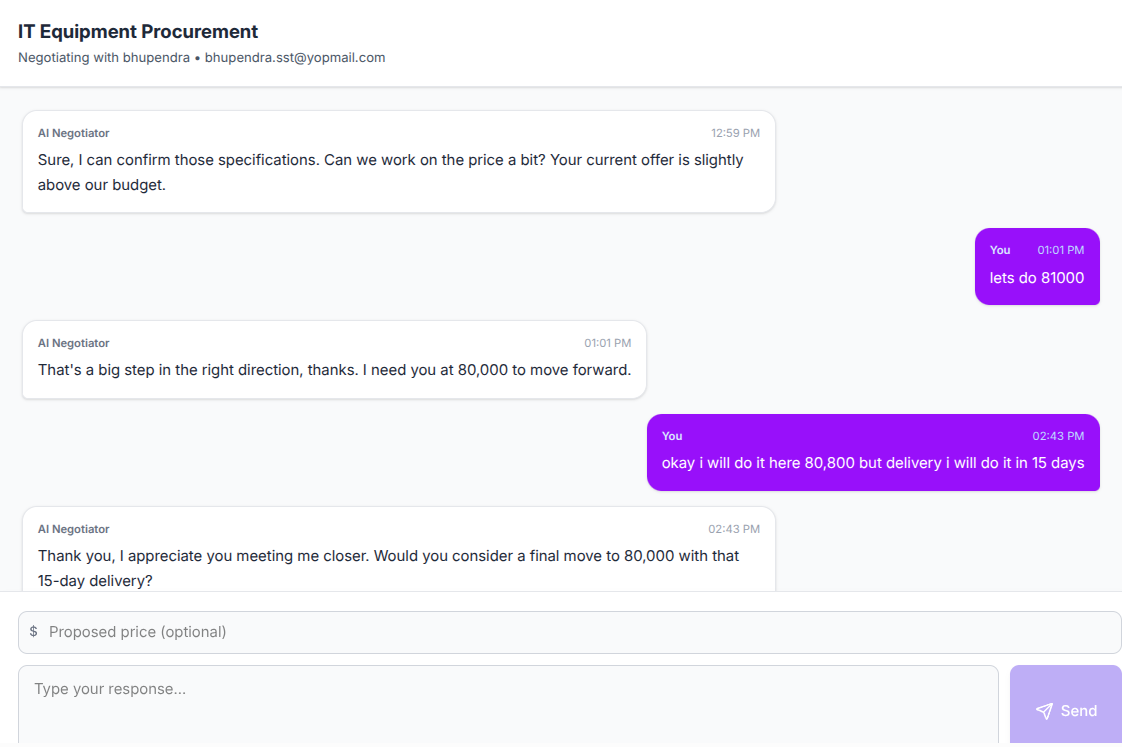Click 'You' label on the 81000 message

pos(1000,250)
